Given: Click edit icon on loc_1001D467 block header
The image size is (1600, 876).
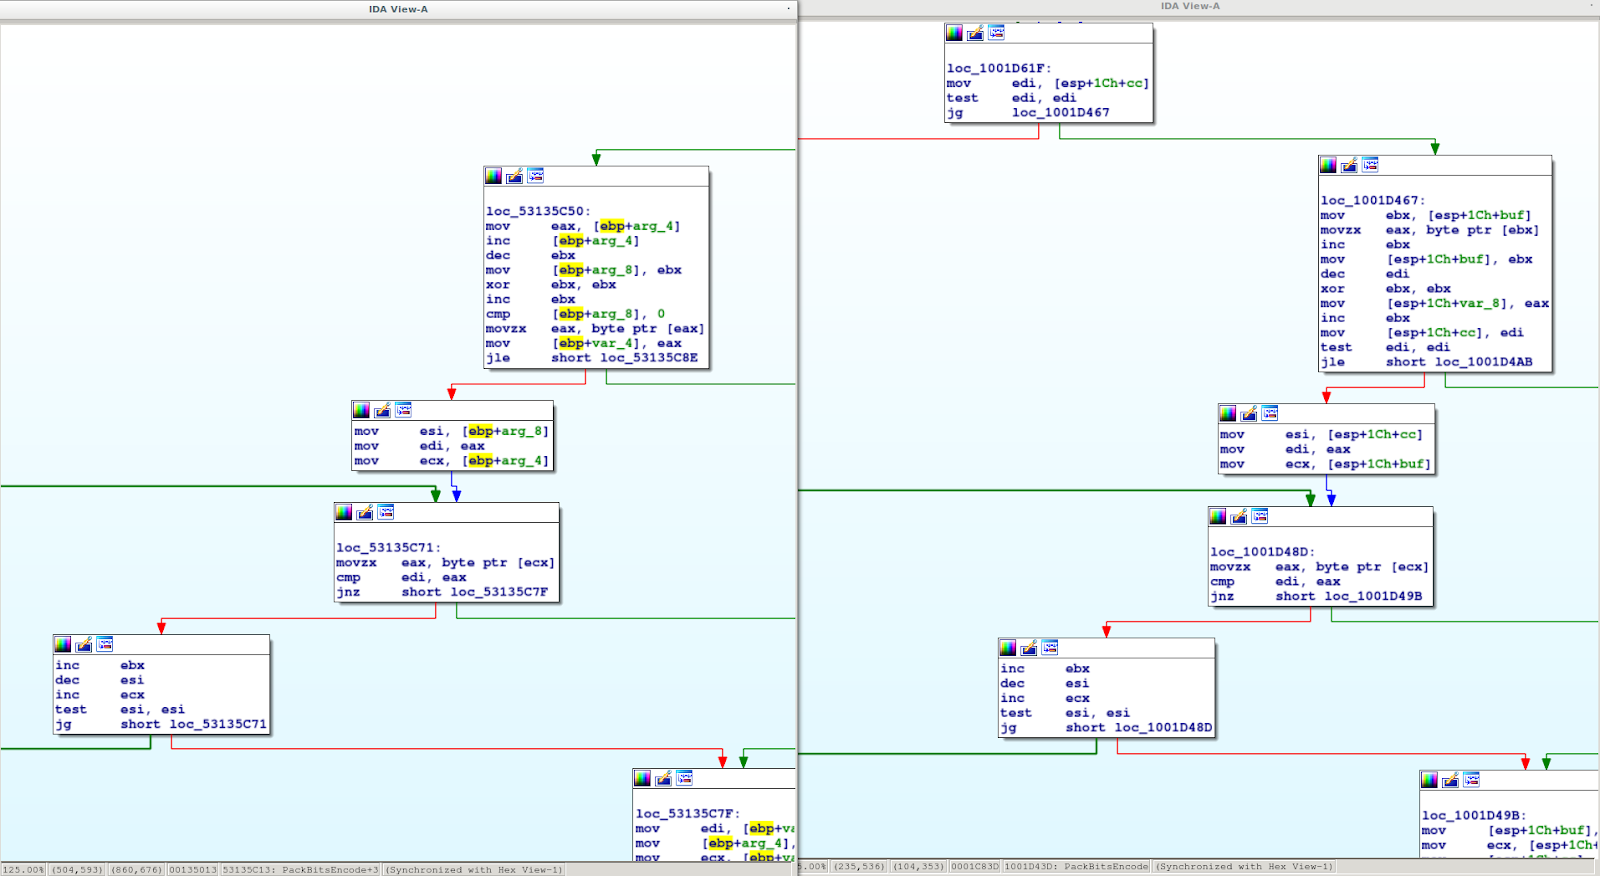Looking at the screenshot, I should 1349,165.
